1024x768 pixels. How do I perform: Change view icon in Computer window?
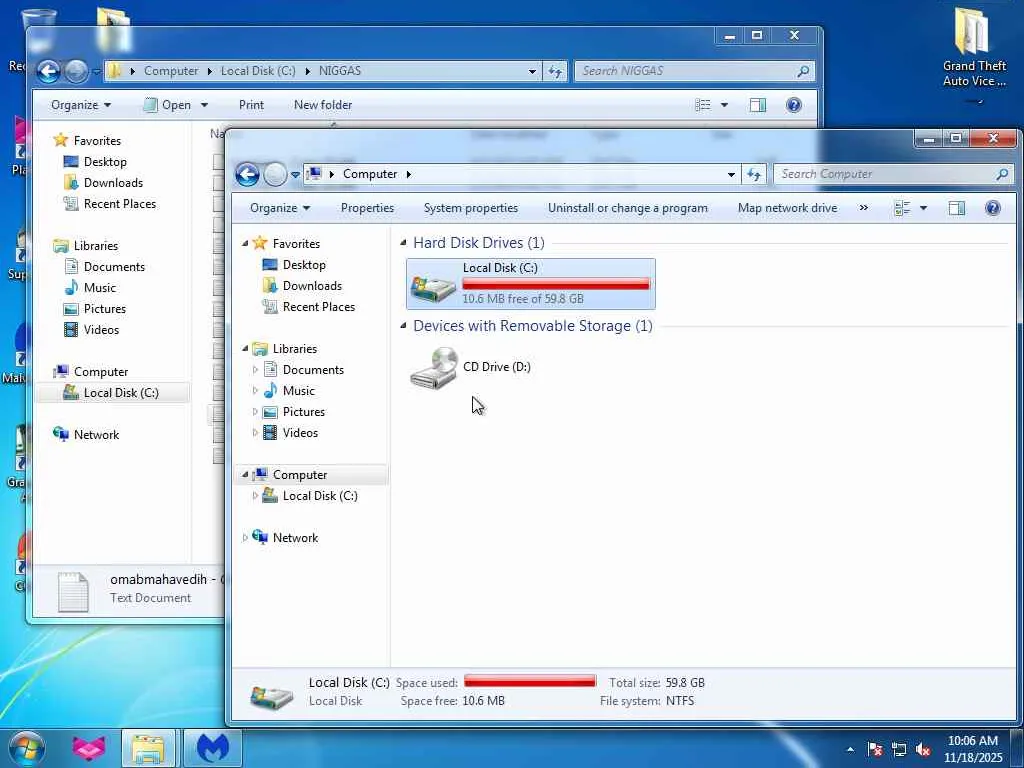click(x=902, y=208)
